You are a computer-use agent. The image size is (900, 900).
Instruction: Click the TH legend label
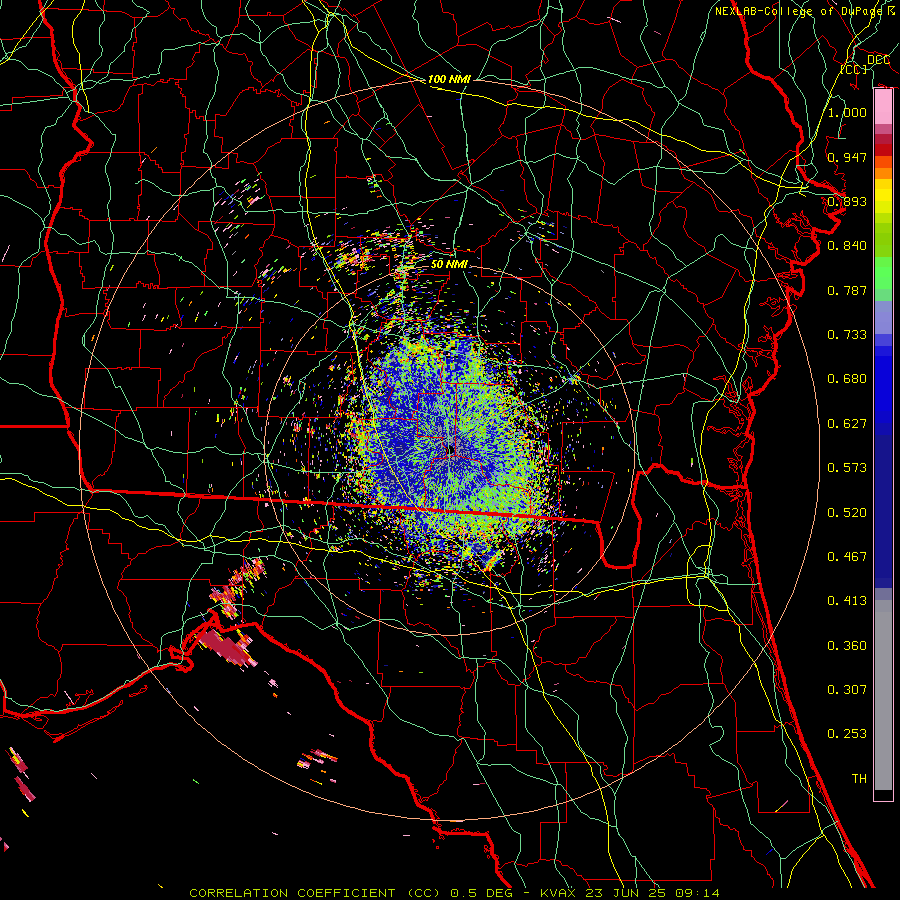click(859, 779)
